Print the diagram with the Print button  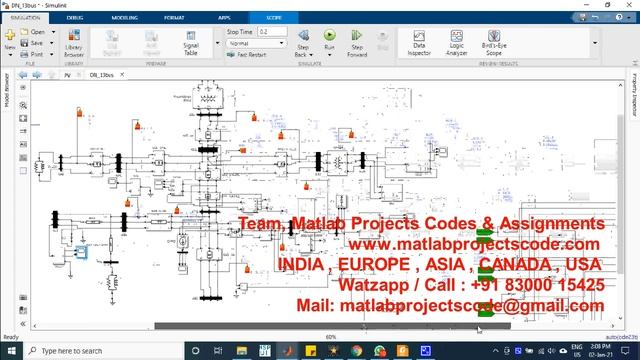32,54
